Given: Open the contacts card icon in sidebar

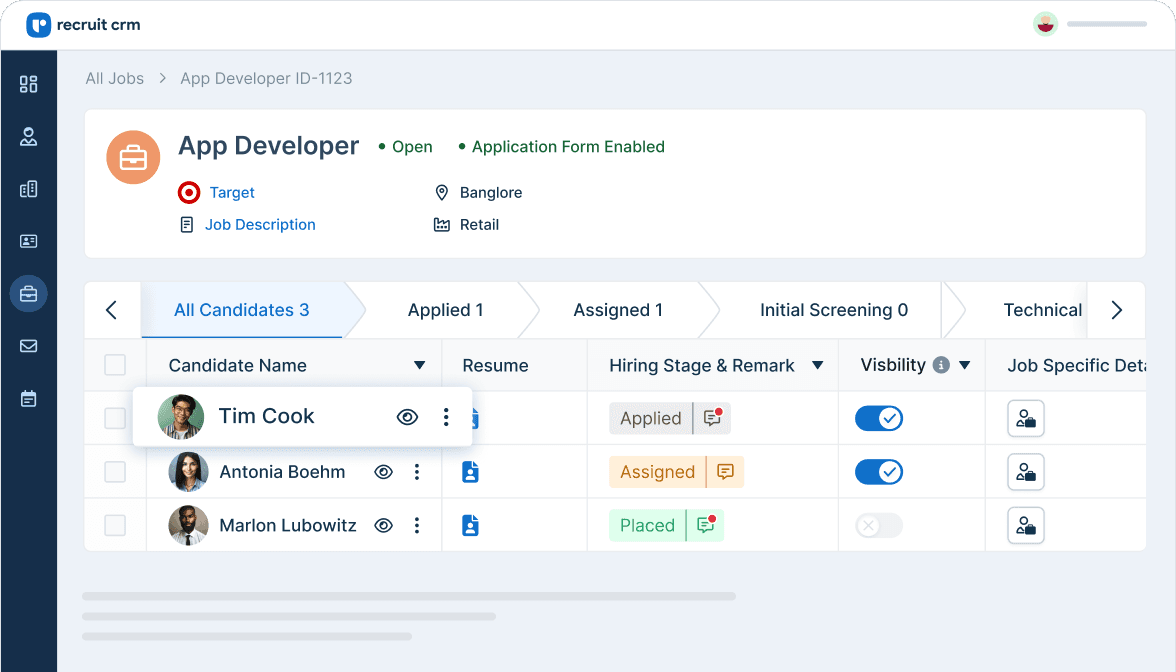Looking at the screenshot, I should (x=28, y=241).
